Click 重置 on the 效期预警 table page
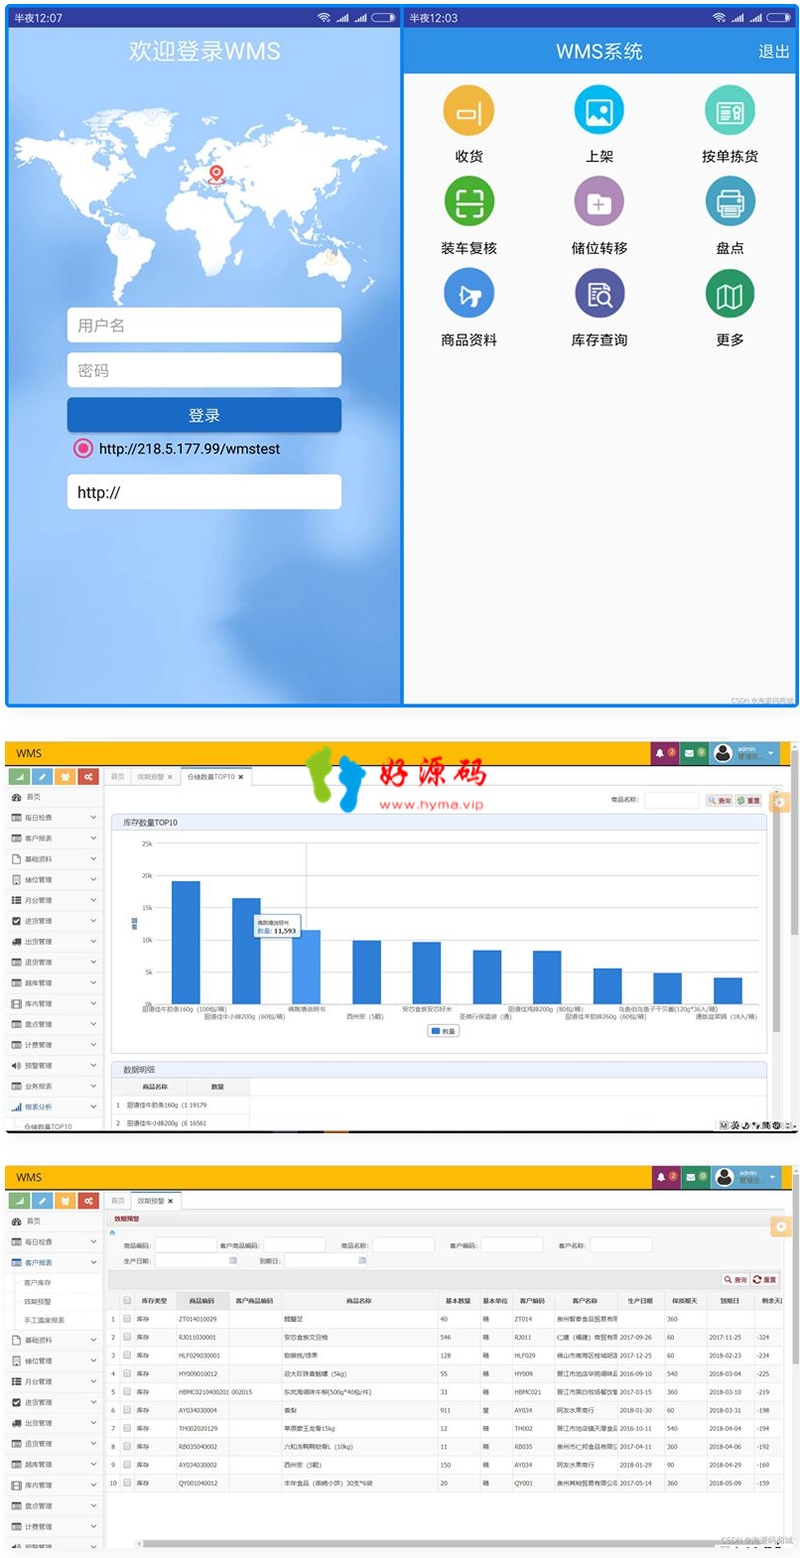 click(x=765, y=1279)
